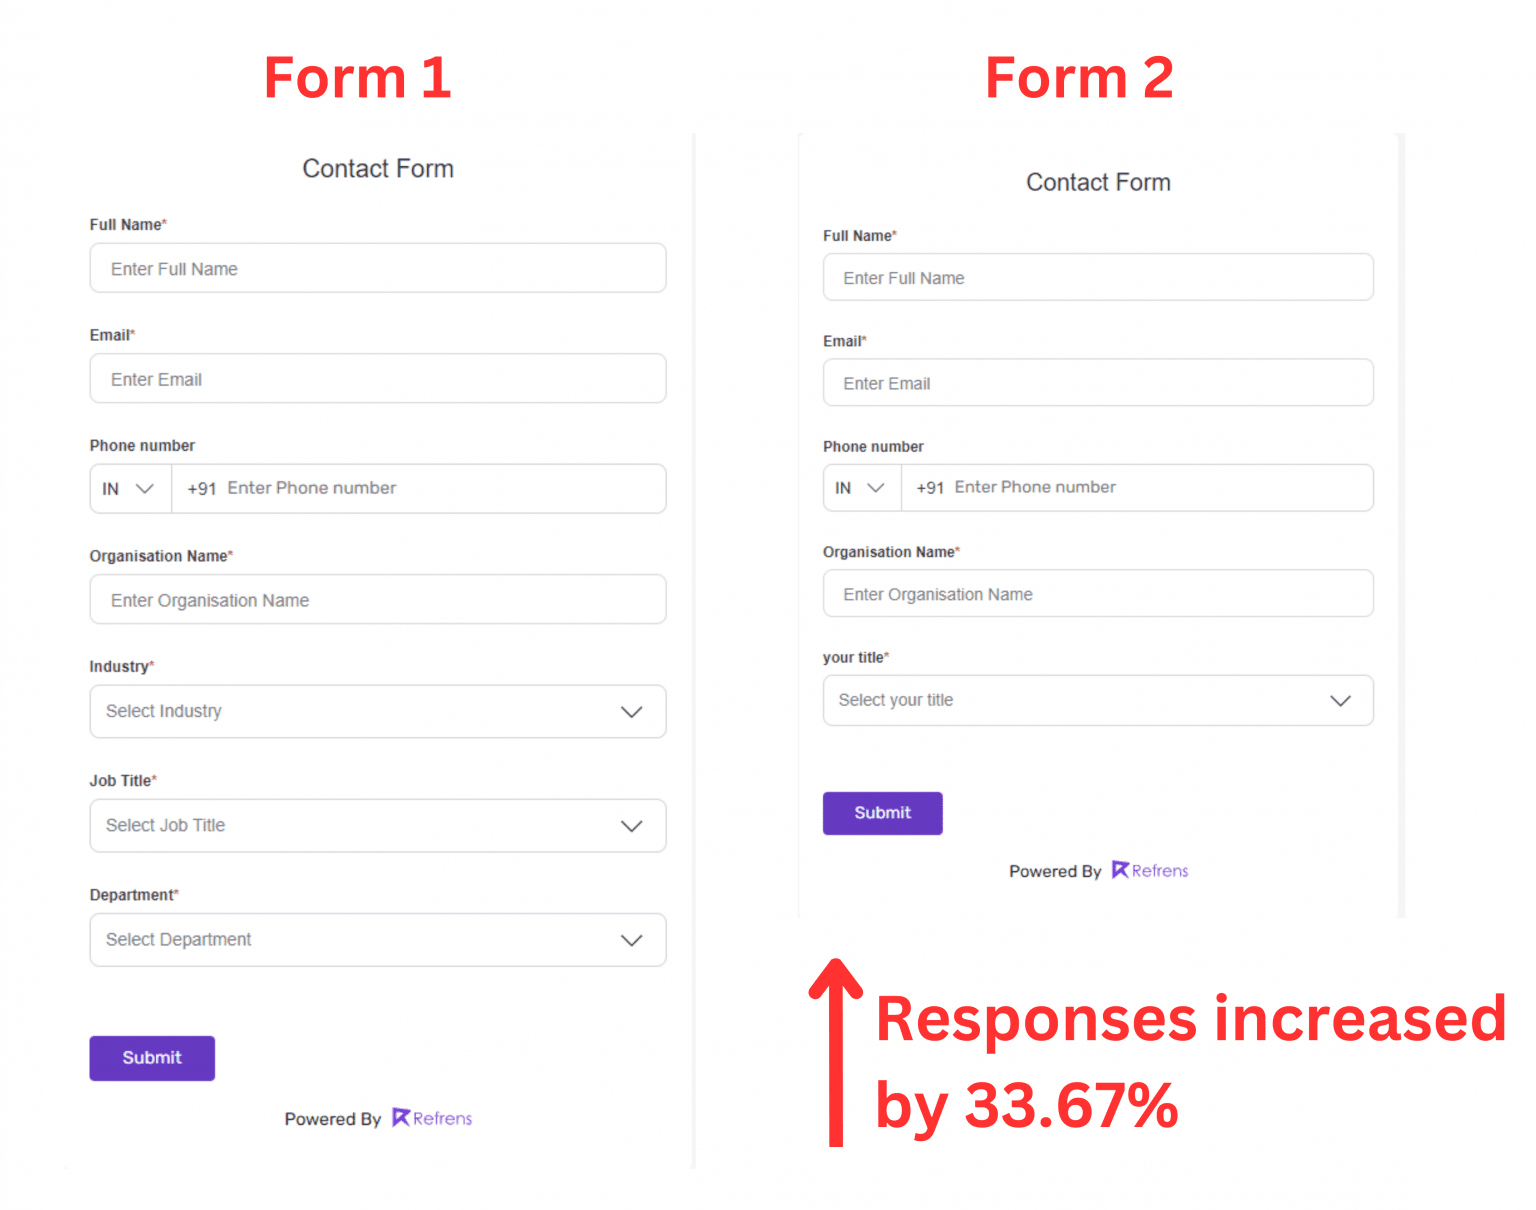Viewport: 1536px width, 1210px height.
Task: Click the Submit button on Form 1
Action: 151,1057
